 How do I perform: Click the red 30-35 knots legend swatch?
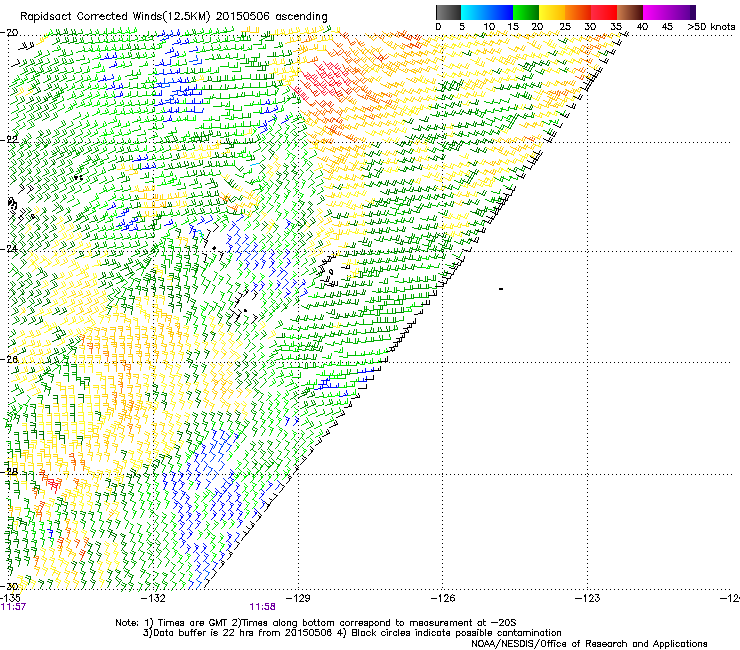click(604, 12)
